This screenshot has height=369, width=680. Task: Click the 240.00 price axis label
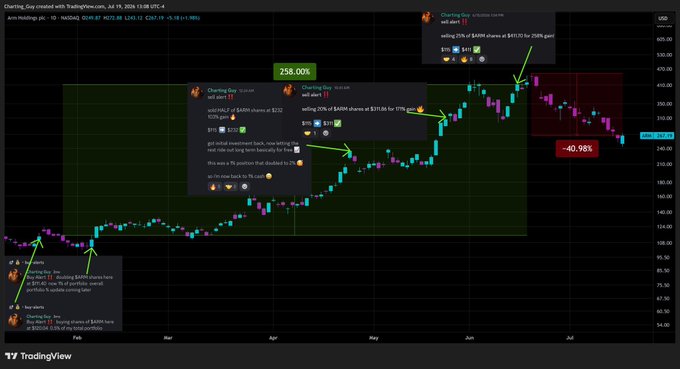[664, 148]
